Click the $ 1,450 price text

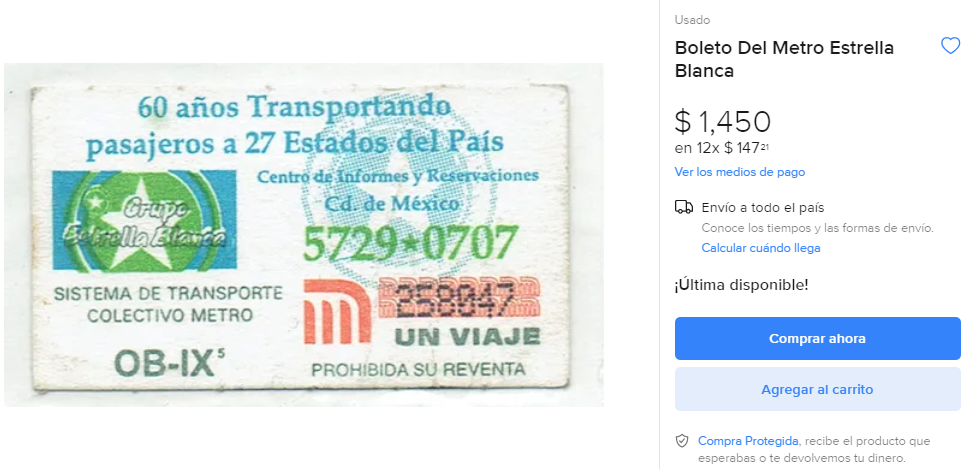722,121
